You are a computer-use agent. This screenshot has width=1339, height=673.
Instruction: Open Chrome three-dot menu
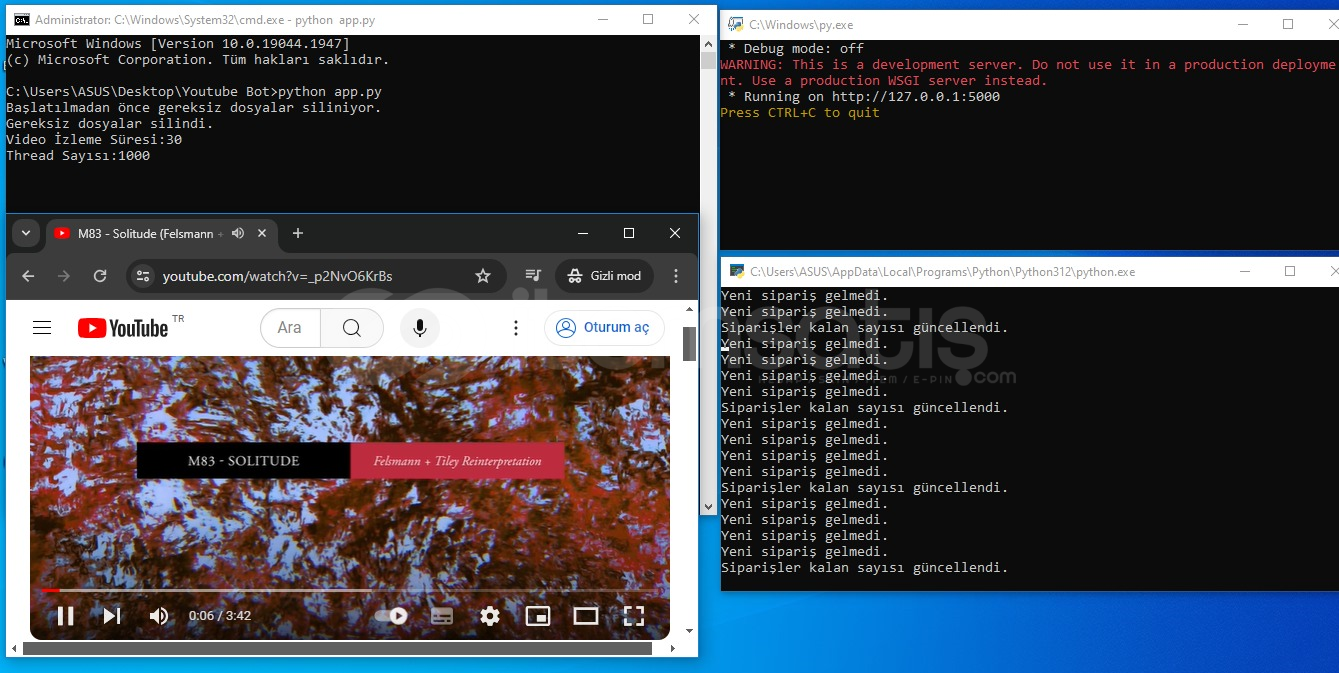click(x=676, y=276)
